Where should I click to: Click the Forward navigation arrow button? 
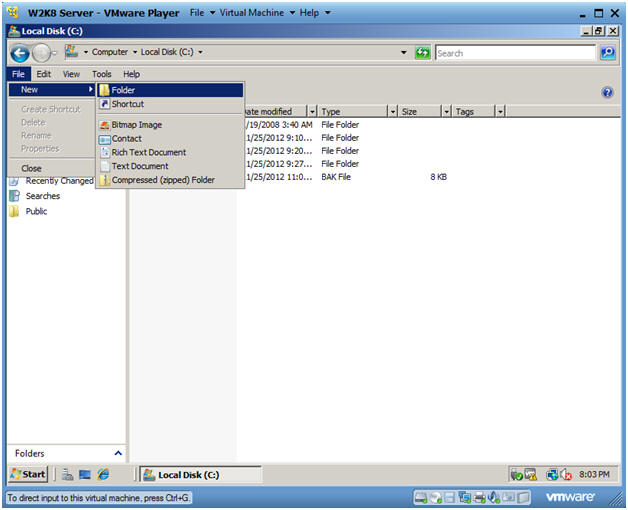(41, 53)
